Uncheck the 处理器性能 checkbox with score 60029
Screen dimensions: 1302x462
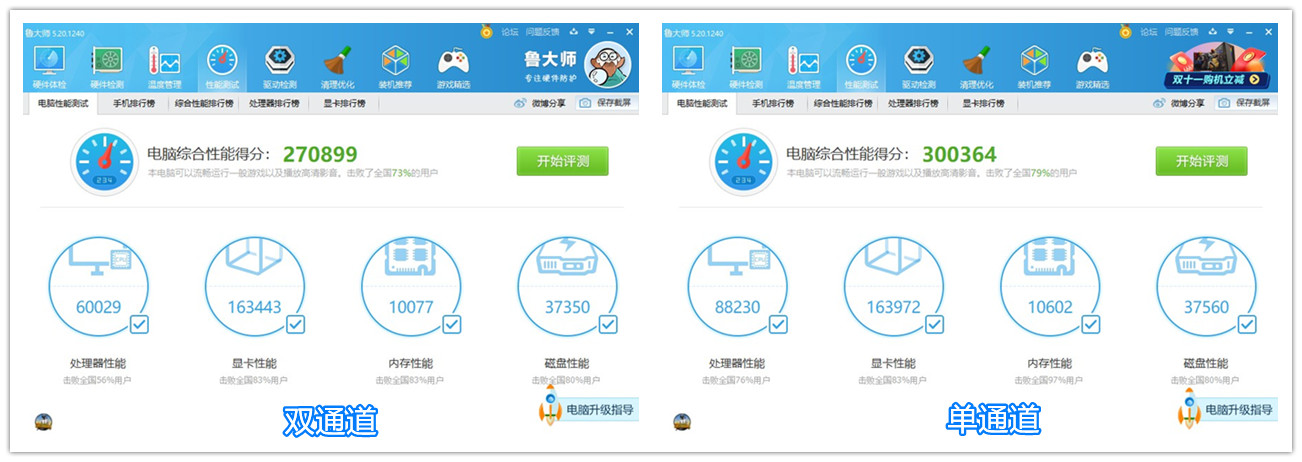[x=139, y=324]
